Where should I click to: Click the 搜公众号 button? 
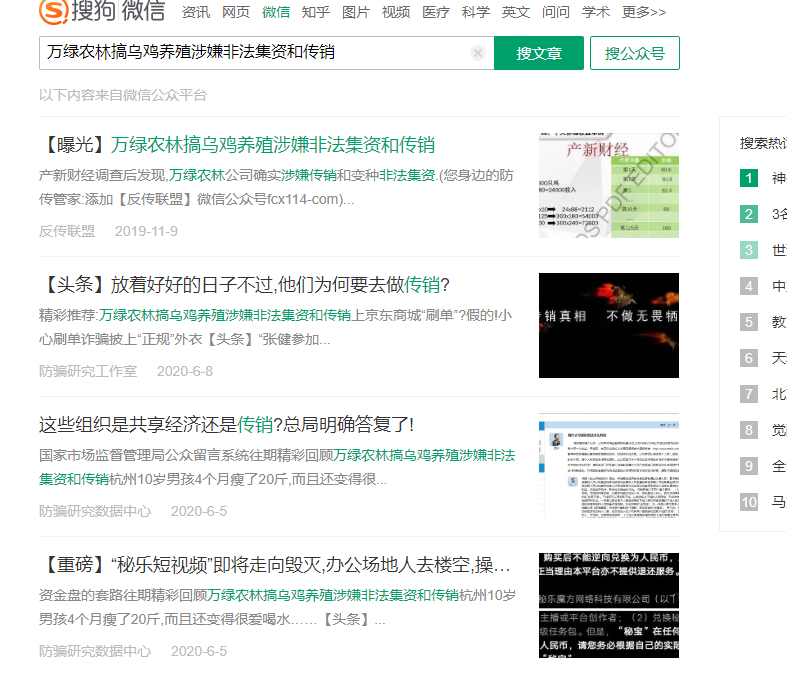pyautogui.click(x=634, y=53)
